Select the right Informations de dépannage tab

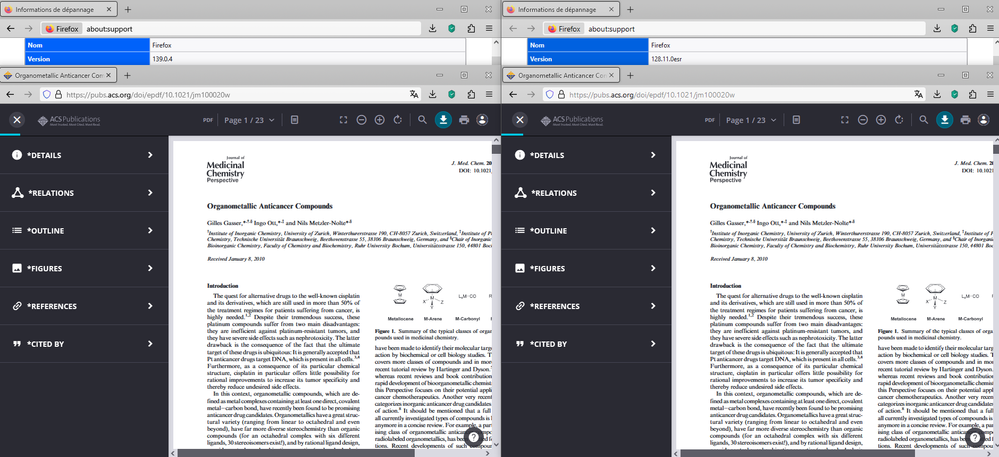[x=561, y=10]
